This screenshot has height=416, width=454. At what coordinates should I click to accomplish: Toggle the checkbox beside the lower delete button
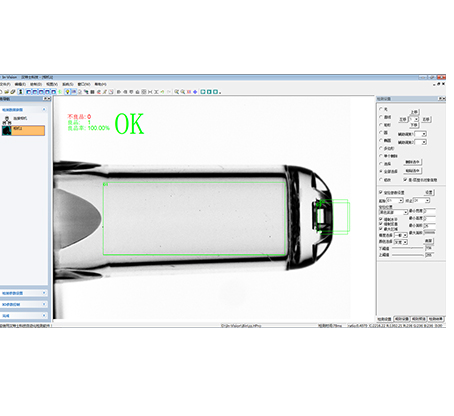[x=405, y=179]
